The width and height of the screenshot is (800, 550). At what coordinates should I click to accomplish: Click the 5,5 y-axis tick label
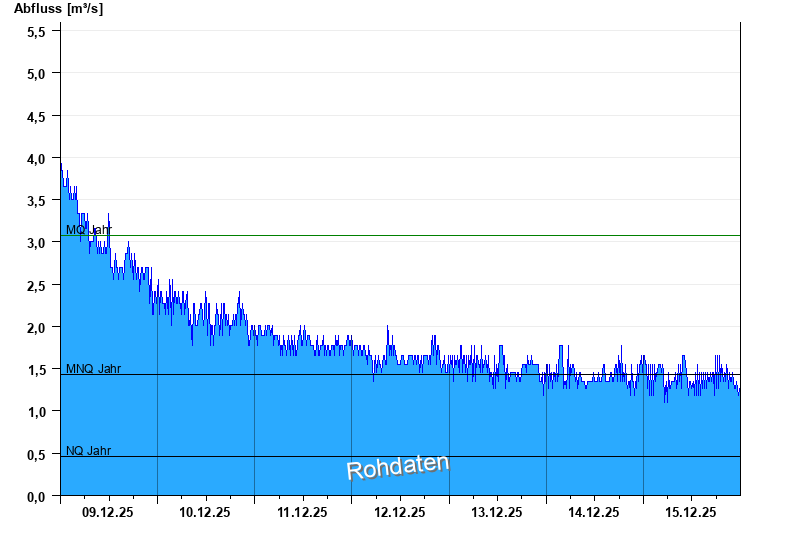tap(36, 32)
